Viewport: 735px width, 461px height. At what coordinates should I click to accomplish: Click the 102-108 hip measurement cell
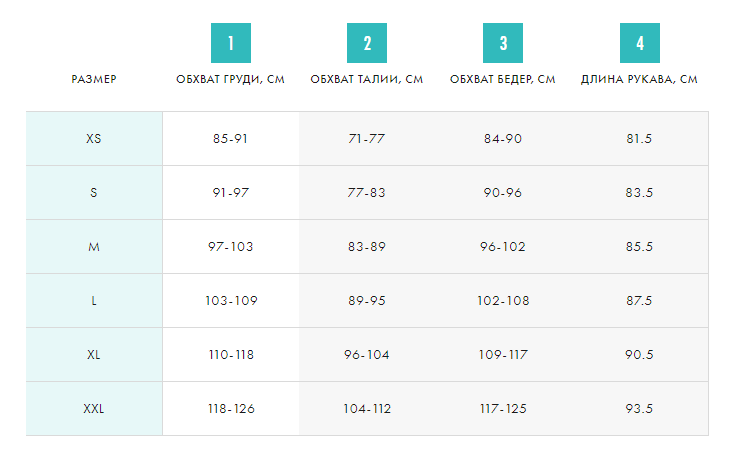coord(503,301)
